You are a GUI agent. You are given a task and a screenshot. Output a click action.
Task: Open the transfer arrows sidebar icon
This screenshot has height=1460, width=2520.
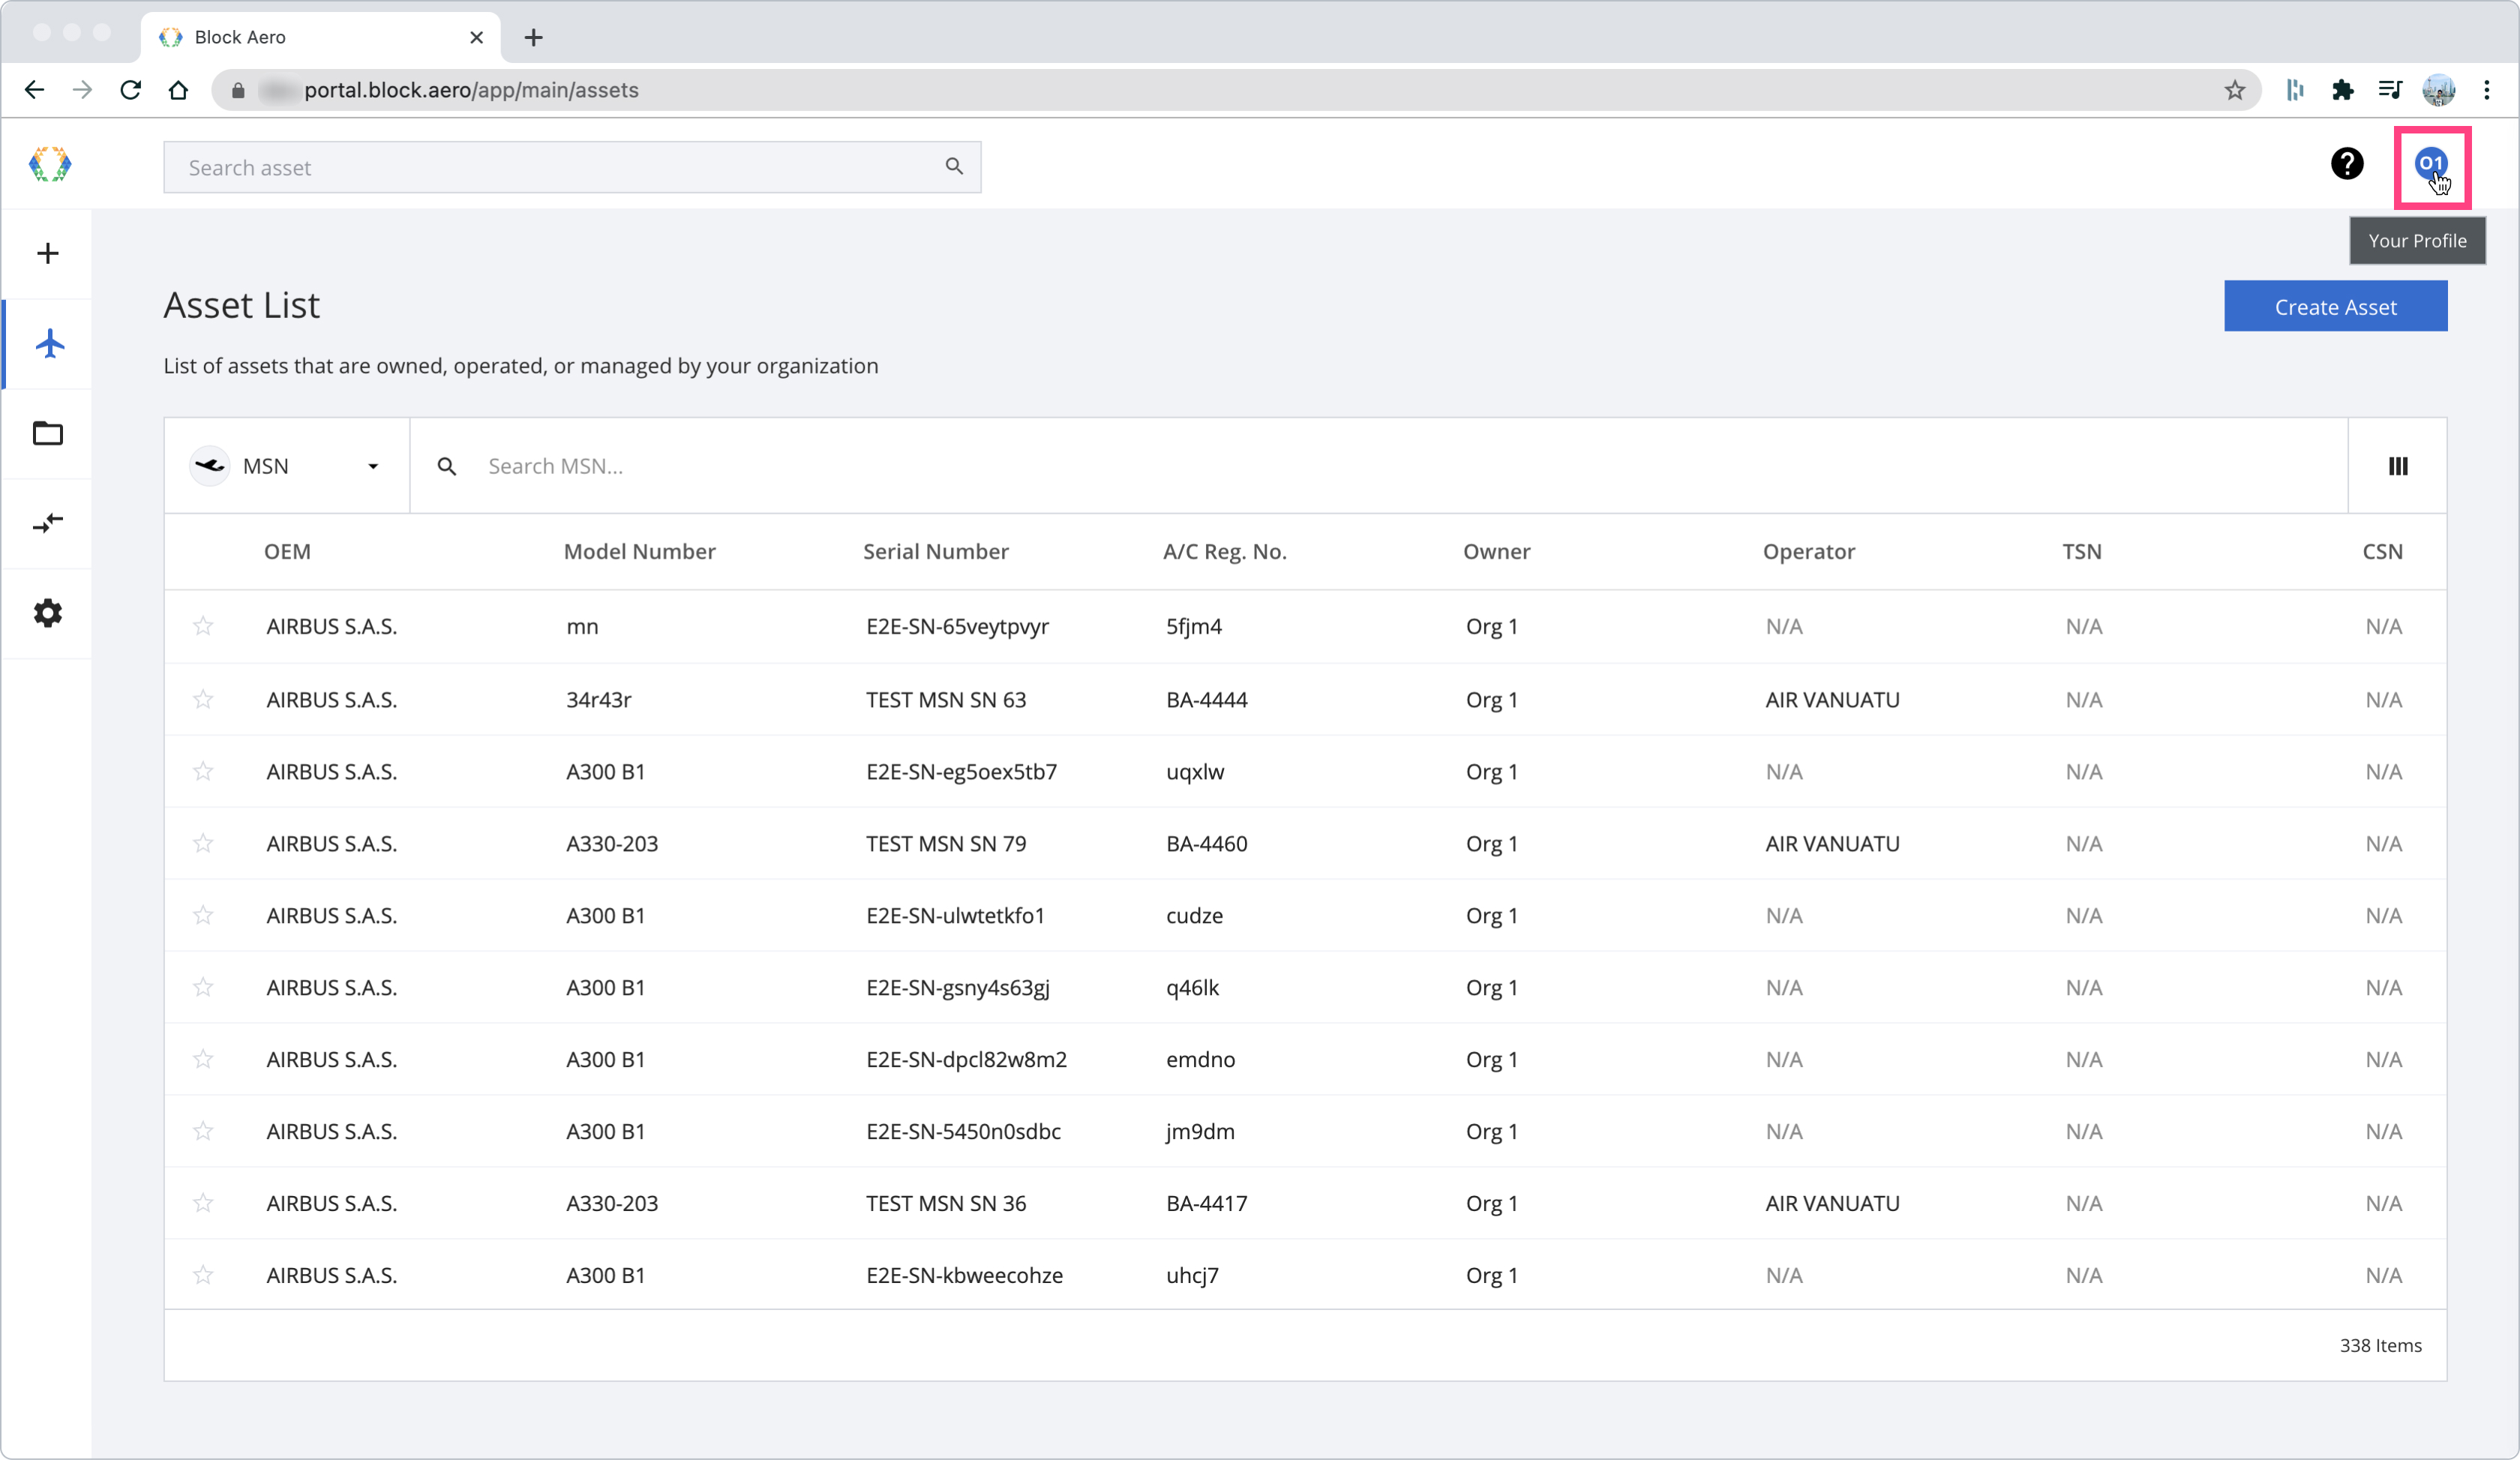click(48, 523)
